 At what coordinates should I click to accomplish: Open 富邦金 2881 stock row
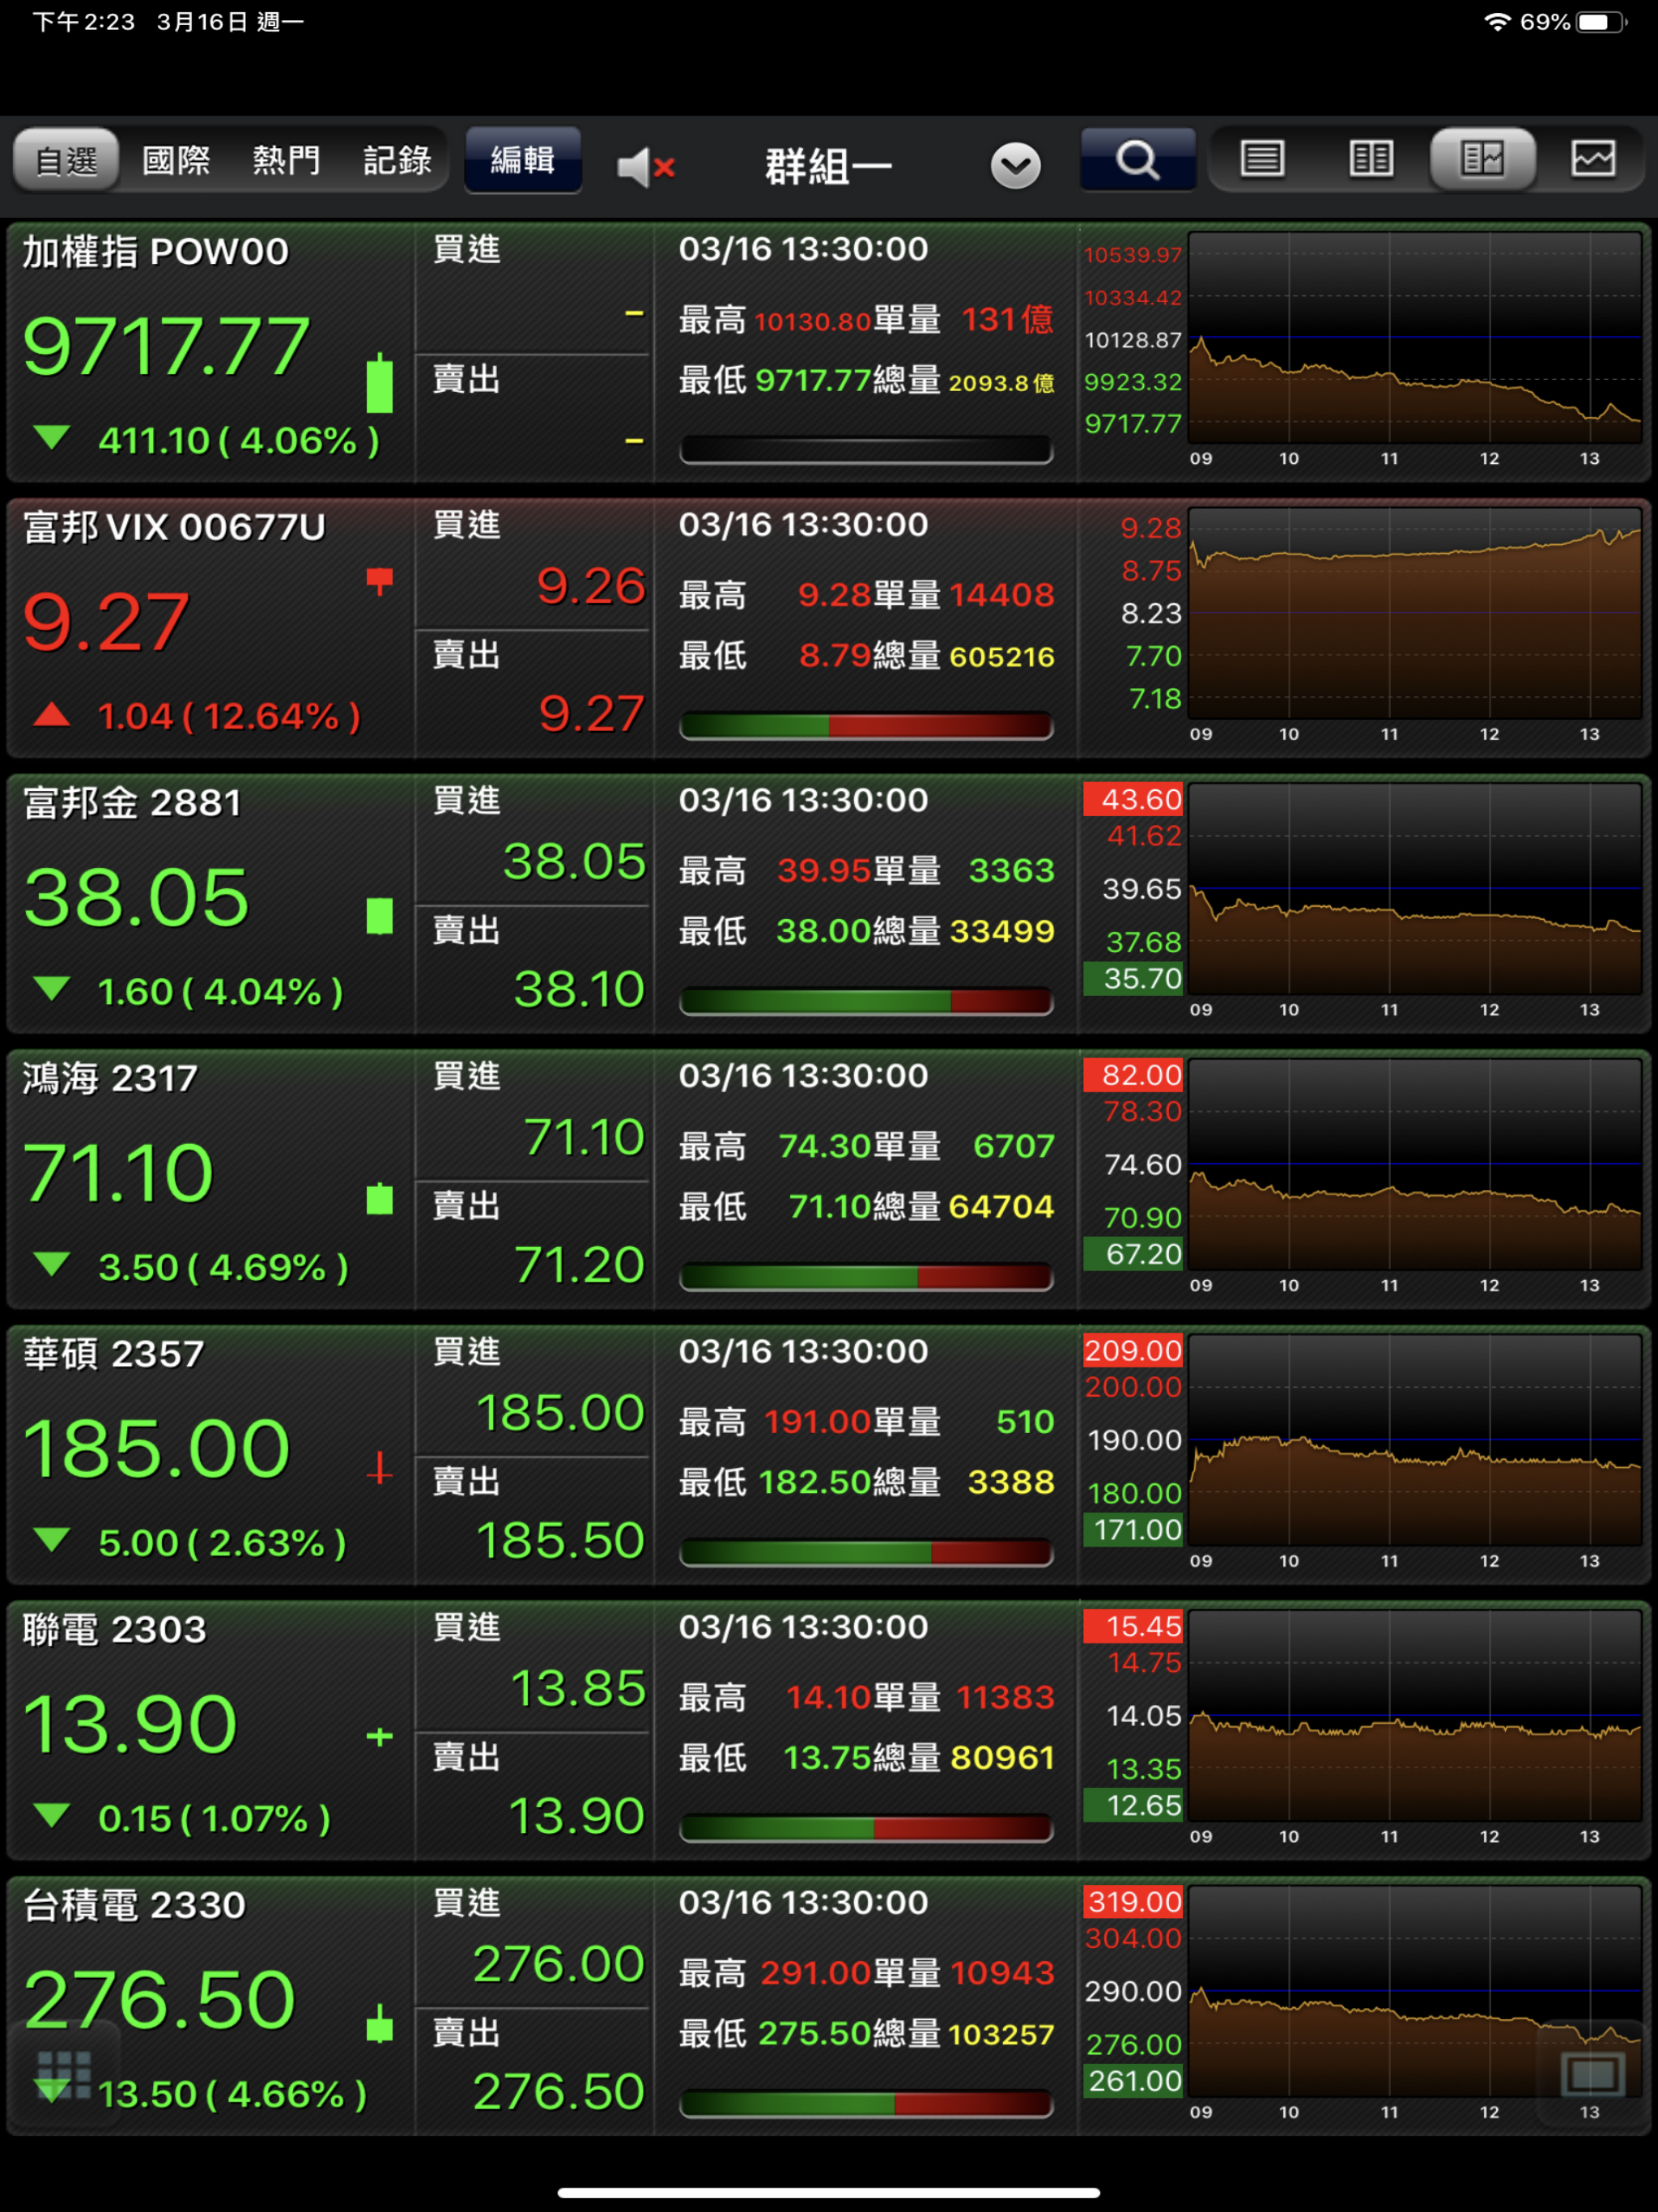pyautogui.click(x=828, y=904)
